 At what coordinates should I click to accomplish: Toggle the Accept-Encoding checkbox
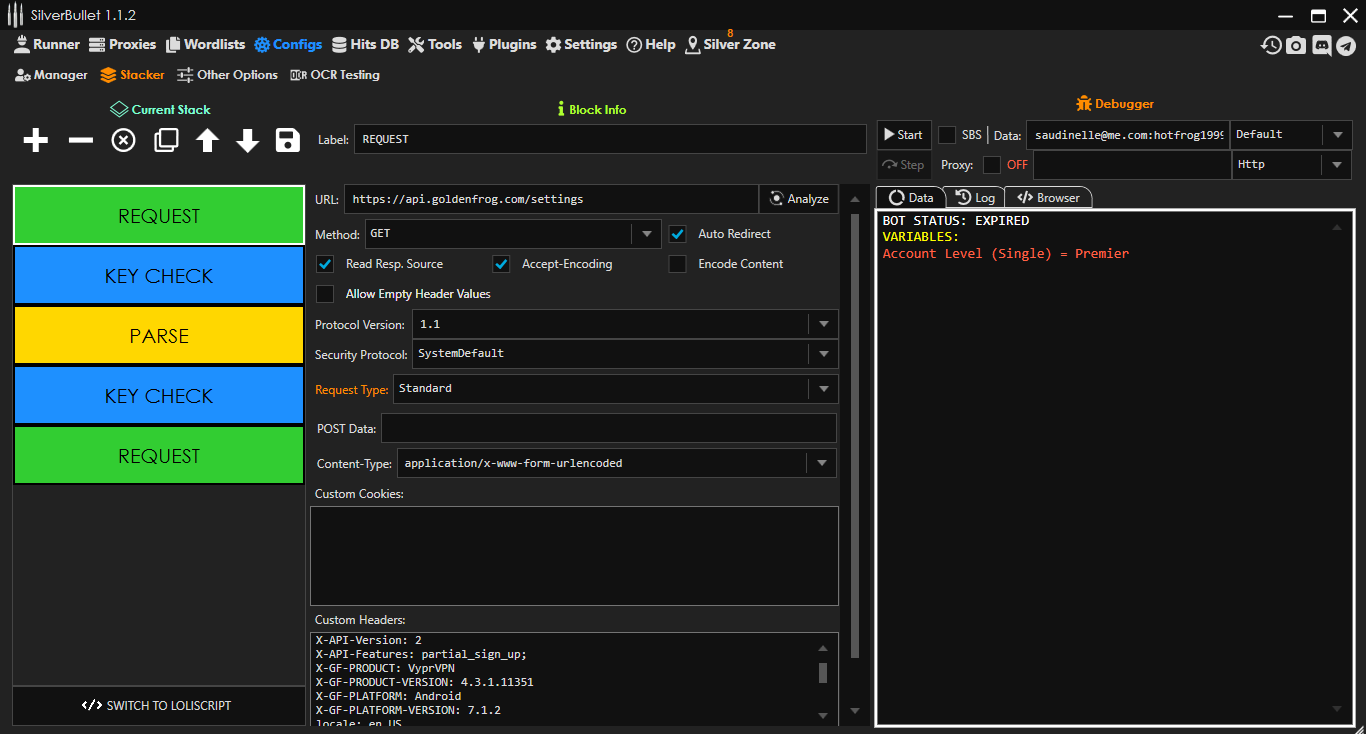tap(501, 264)
